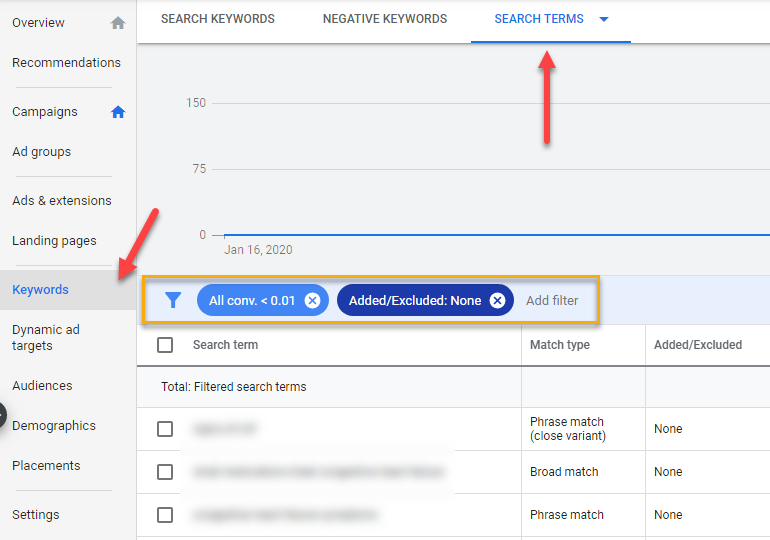The height and width of the screenshot is (540, 770).
Task: Click the blue home icon beside Campaigns
Action: (118, 112)
